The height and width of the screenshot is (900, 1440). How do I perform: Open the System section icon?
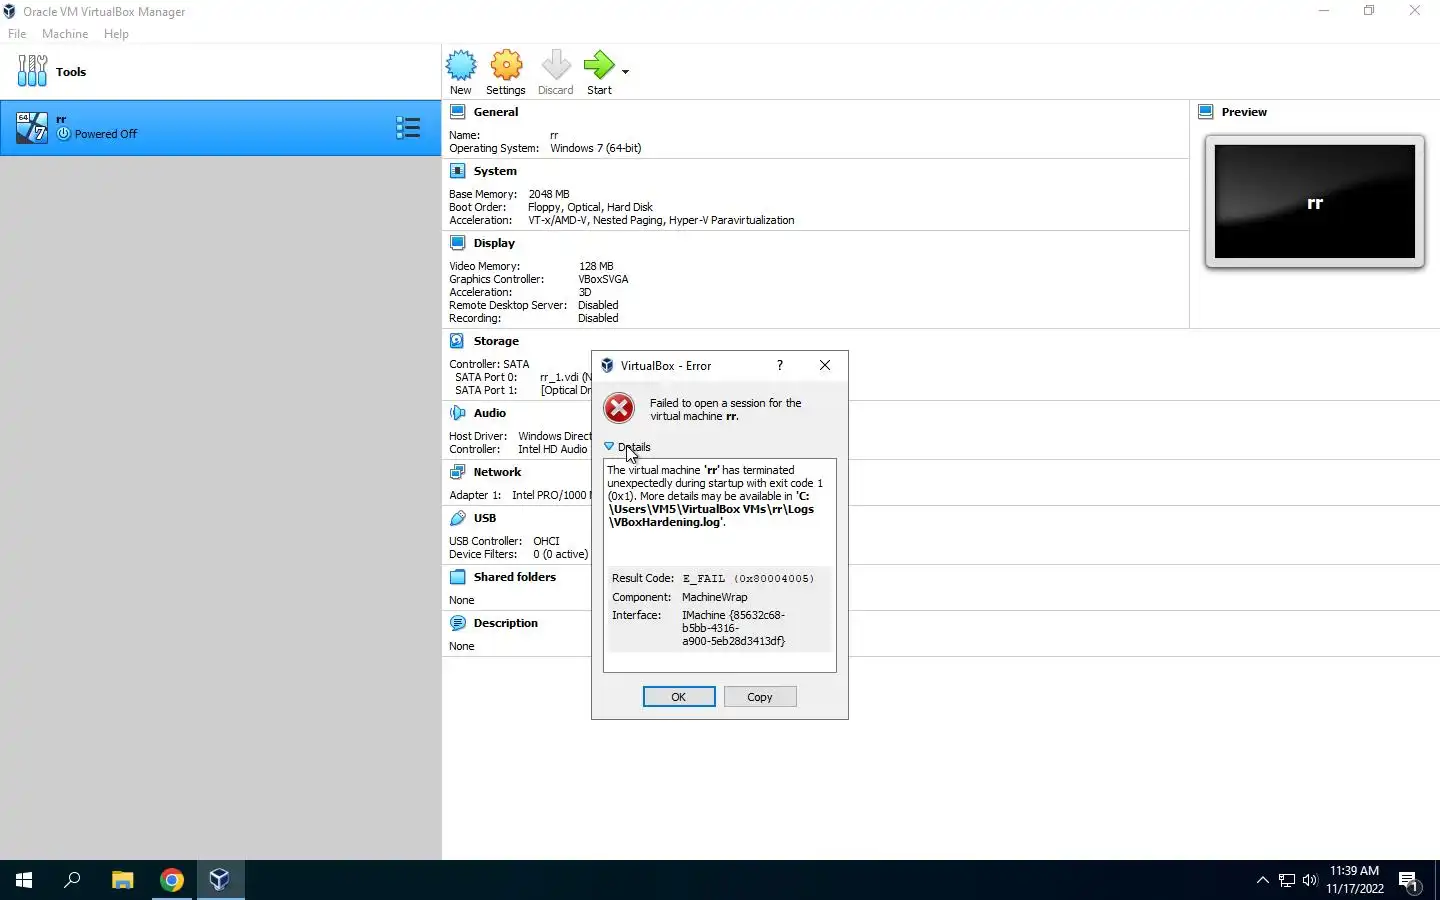pos(458,171)
